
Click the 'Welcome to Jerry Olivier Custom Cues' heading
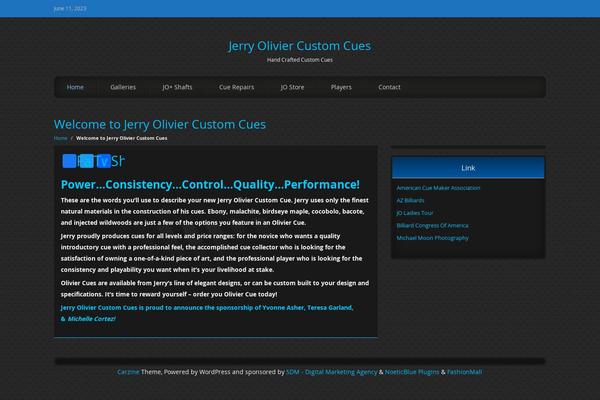click(160, 124)
